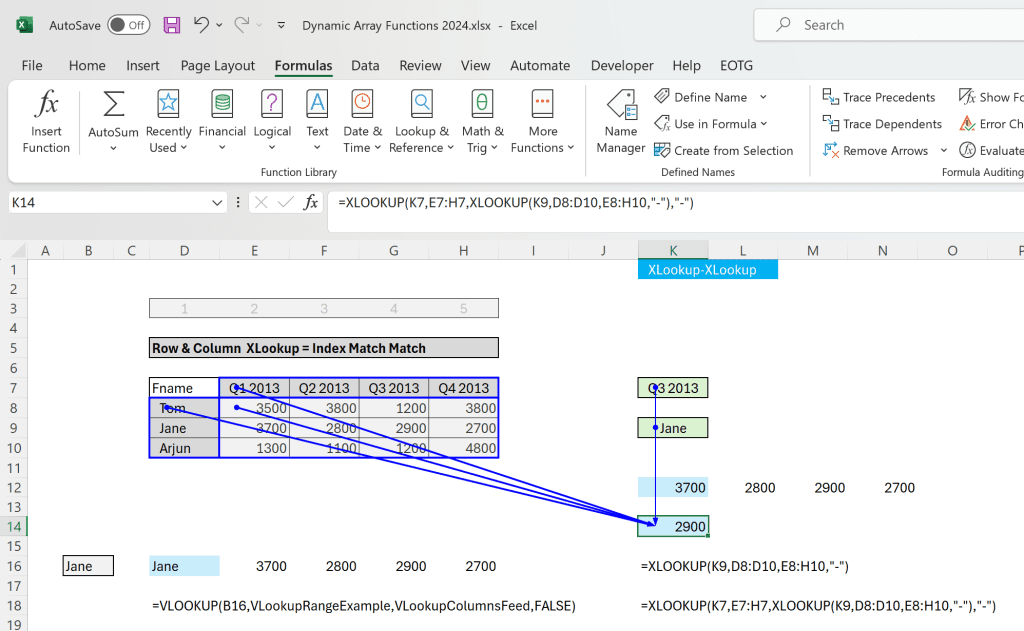Select the blue XLookup-XLookup header cell
Image resolution: width=1024 pixels, height=631 pixels.
[706, 269]
